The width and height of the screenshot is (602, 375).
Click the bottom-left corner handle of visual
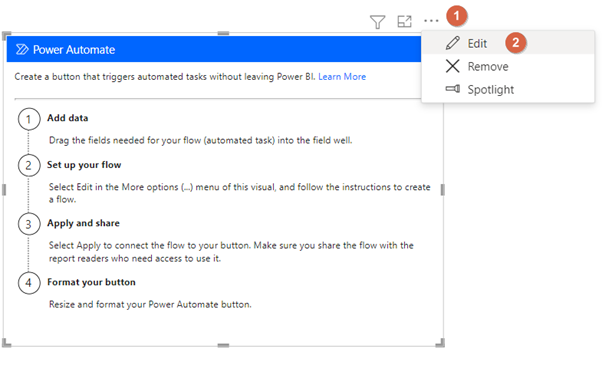click(x=7, y=343)
